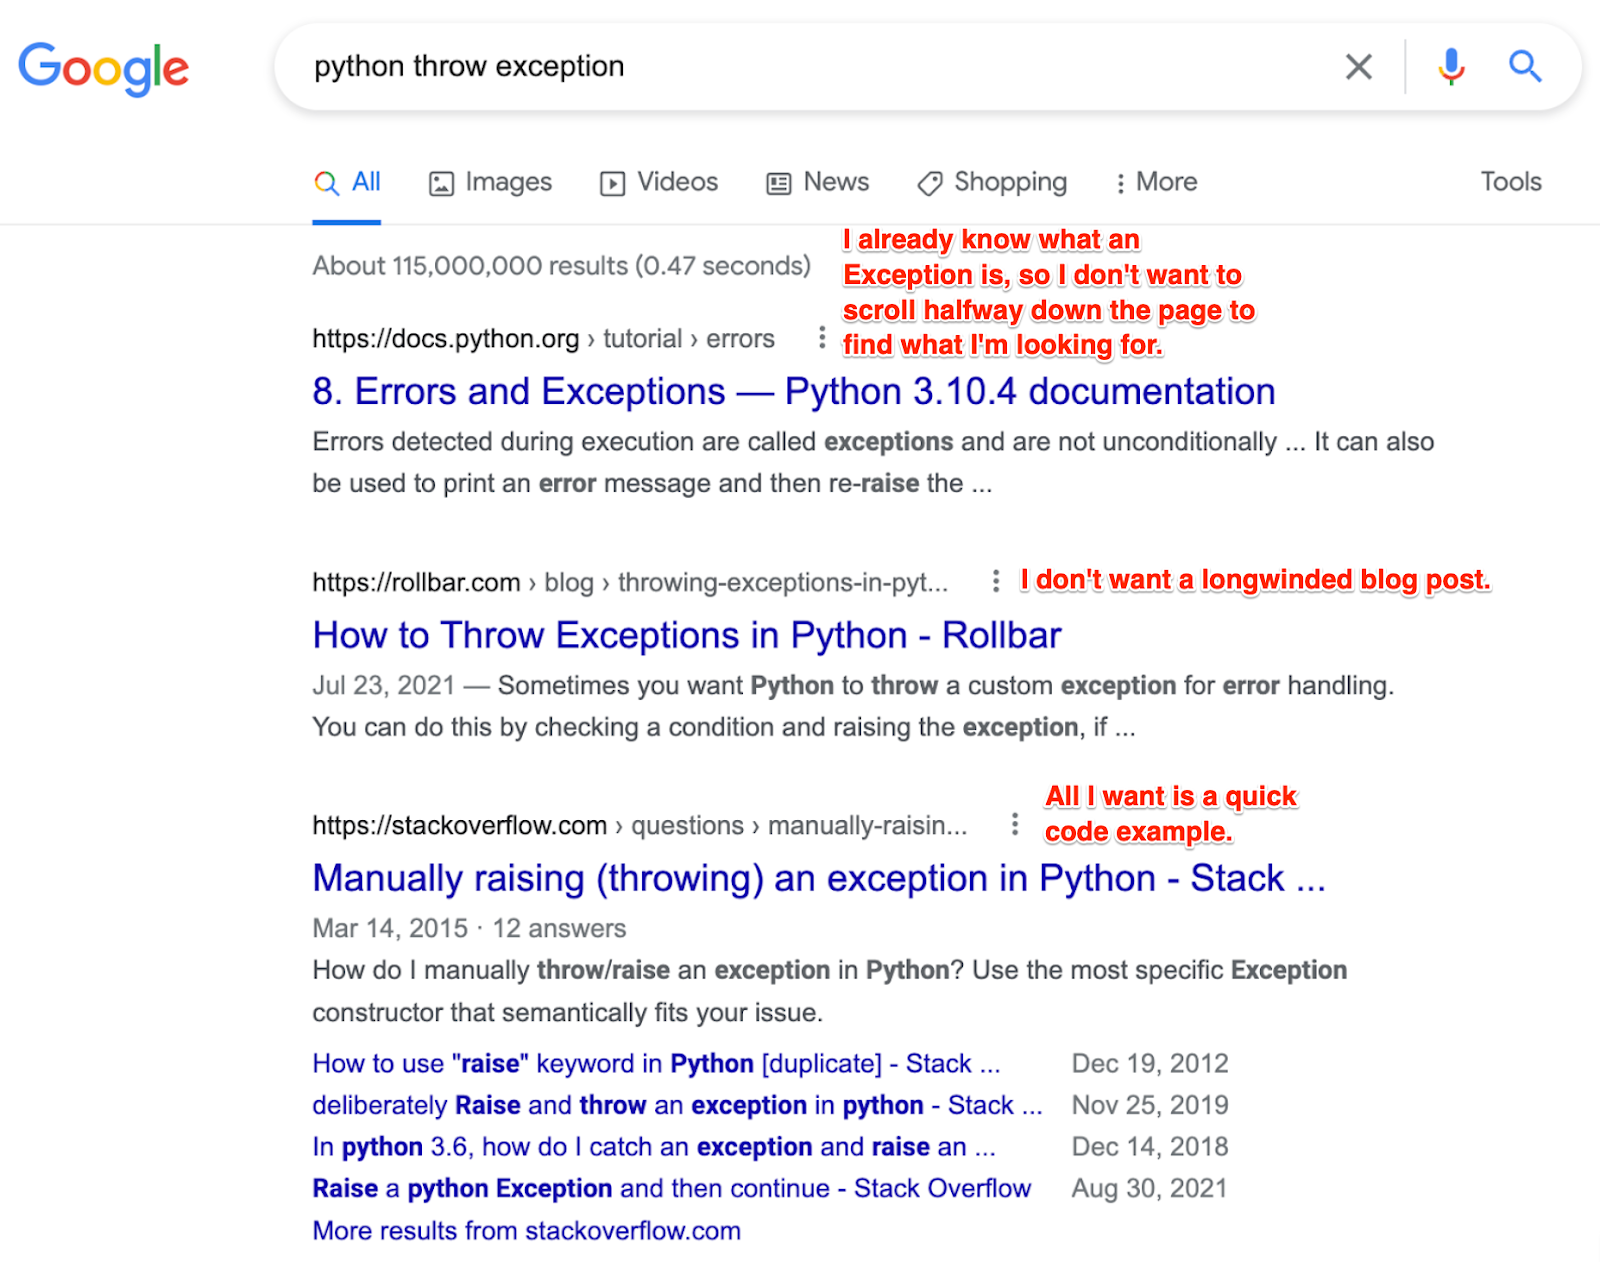Open Errors and Exceptions Python documentation link
Viewport: 1600px width, 1262px height.
pos(794,391)
